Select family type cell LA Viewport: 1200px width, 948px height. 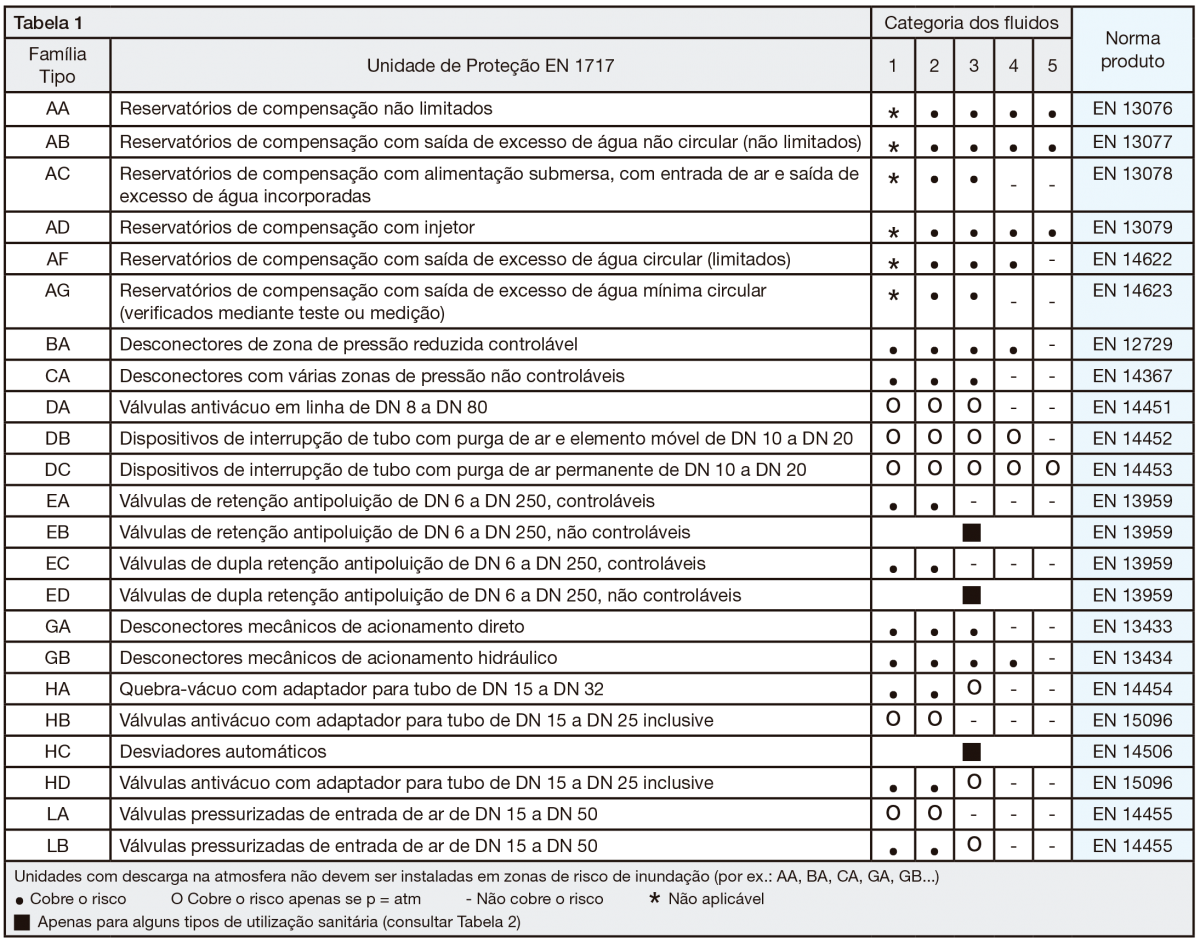point(57,813)
